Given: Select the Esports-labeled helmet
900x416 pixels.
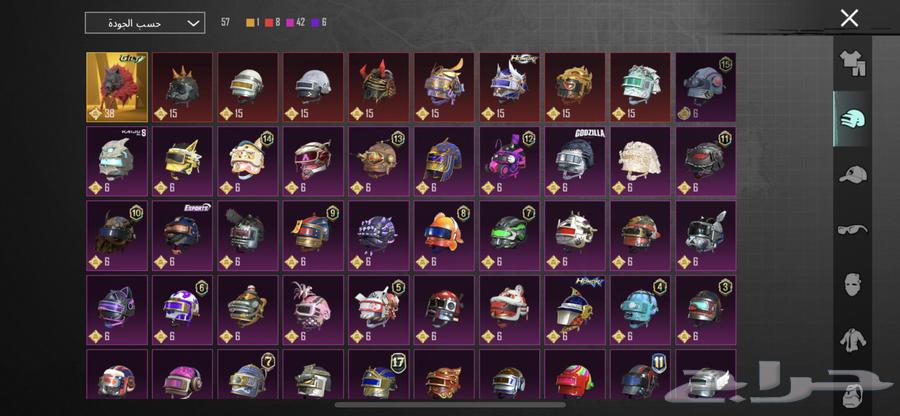Looking at the screenshot, I should [183, 235].
